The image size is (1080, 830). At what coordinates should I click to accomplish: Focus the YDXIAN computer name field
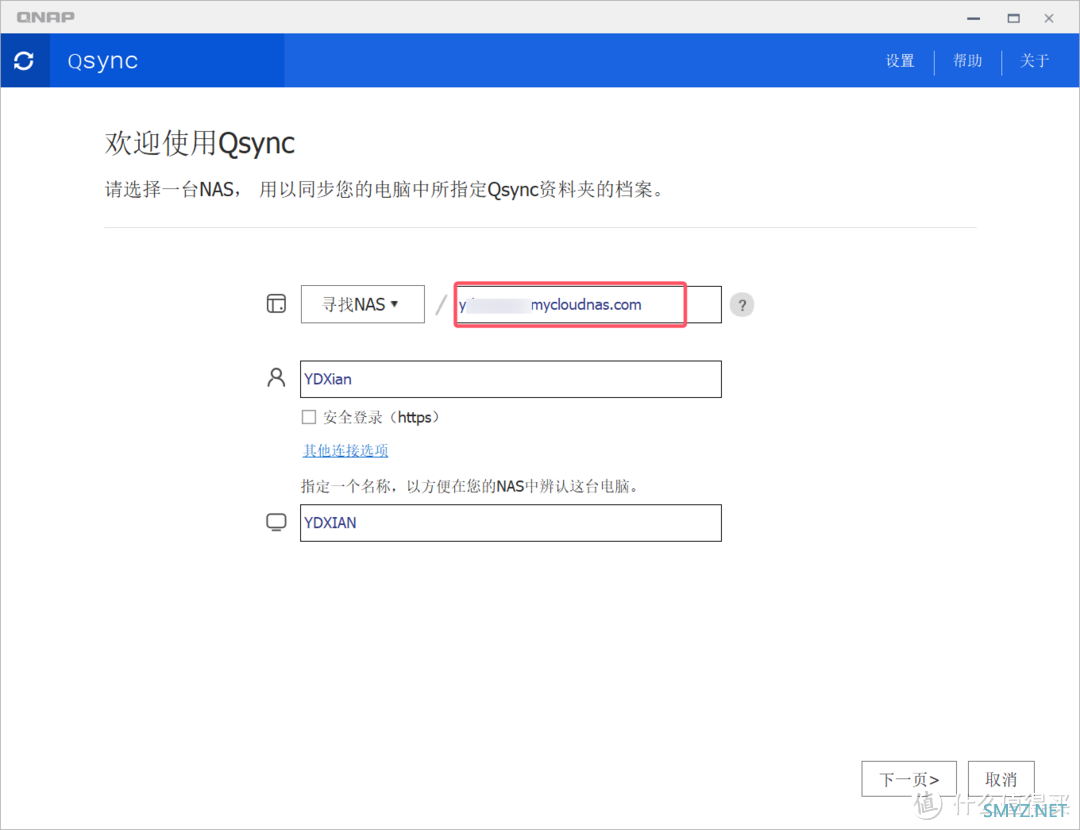point(510,523)
